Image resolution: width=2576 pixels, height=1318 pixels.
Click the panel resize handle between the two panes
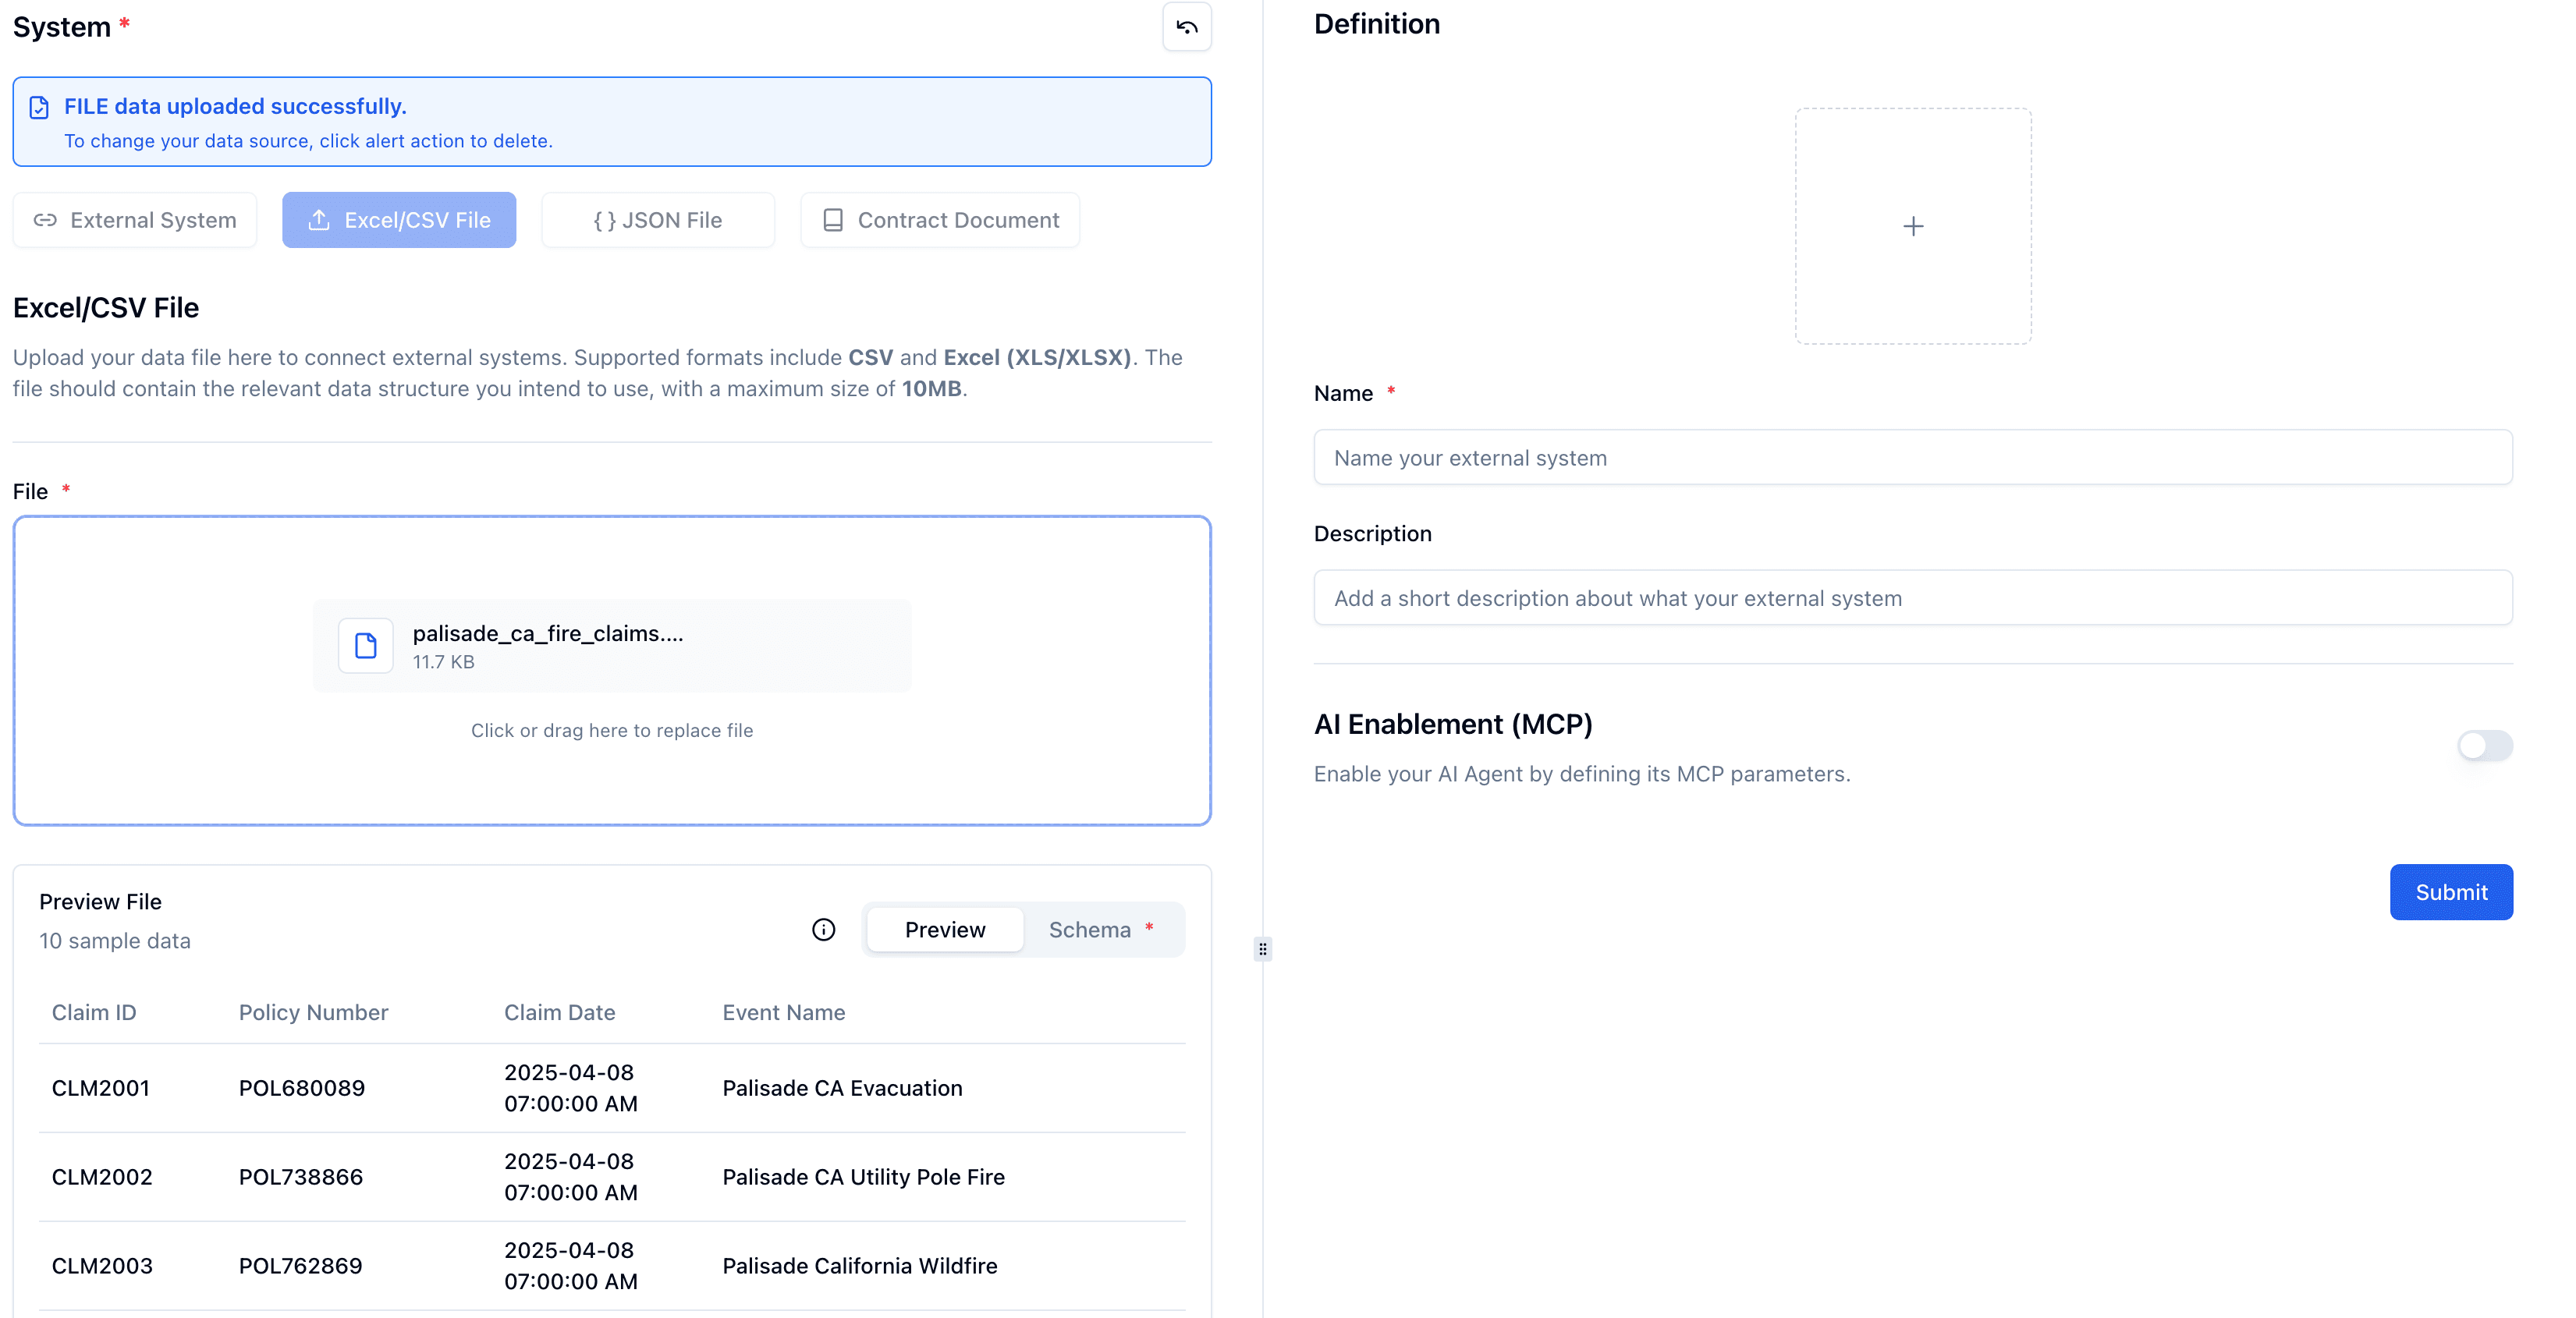[x=1263, y=949]
